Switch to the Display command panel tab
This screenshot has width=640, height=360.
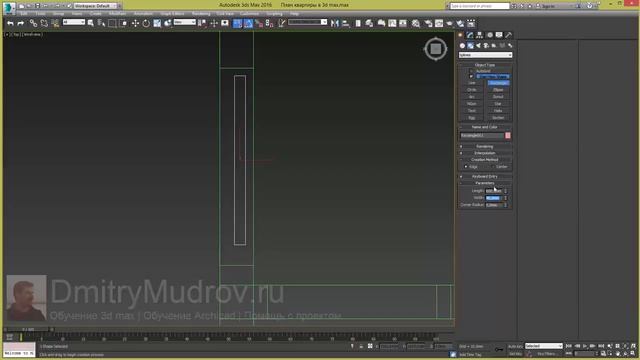pos(499,35)
